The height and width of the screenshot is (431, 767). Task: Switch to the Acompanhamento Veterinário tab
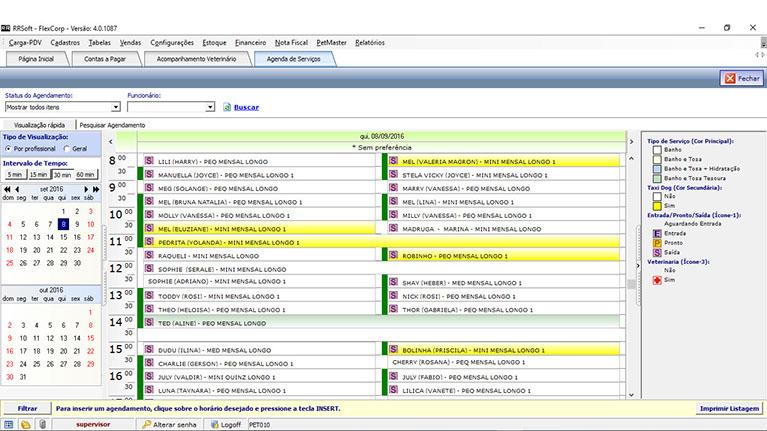196,60
